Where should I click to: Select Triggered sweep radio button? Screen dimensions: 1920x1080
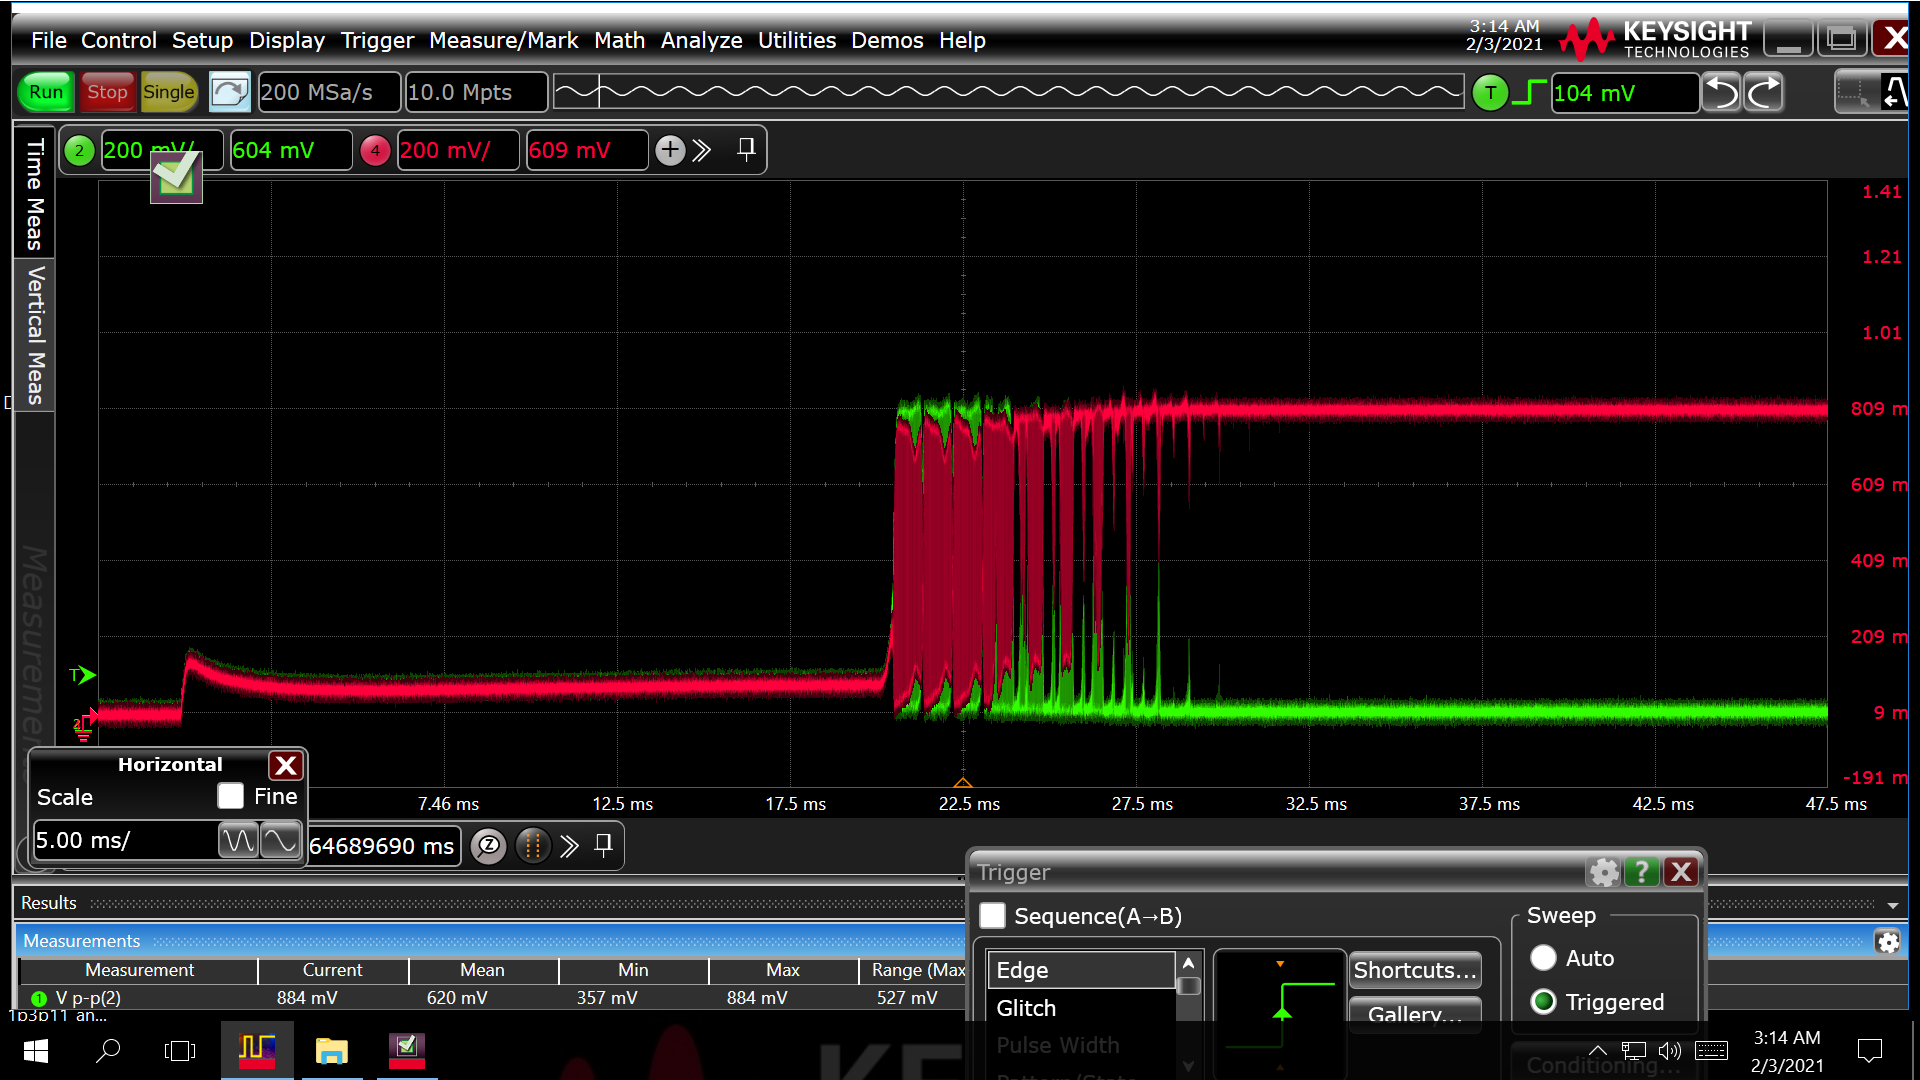point(1543,1002)
